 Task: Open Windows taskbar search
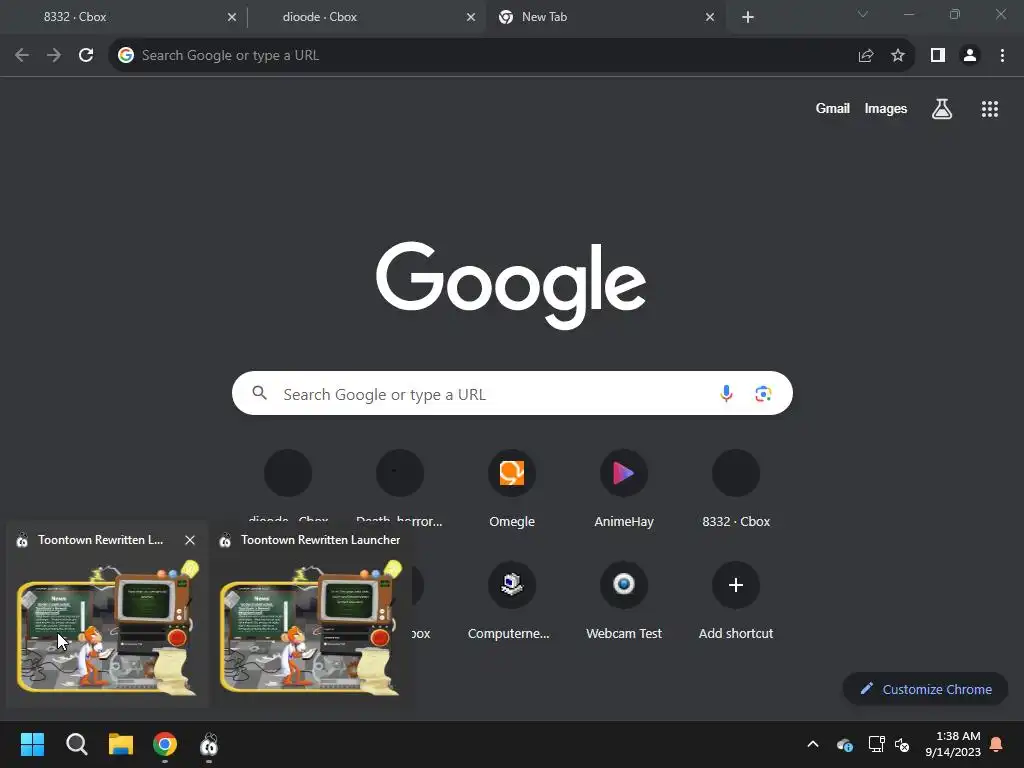point(76,744)
